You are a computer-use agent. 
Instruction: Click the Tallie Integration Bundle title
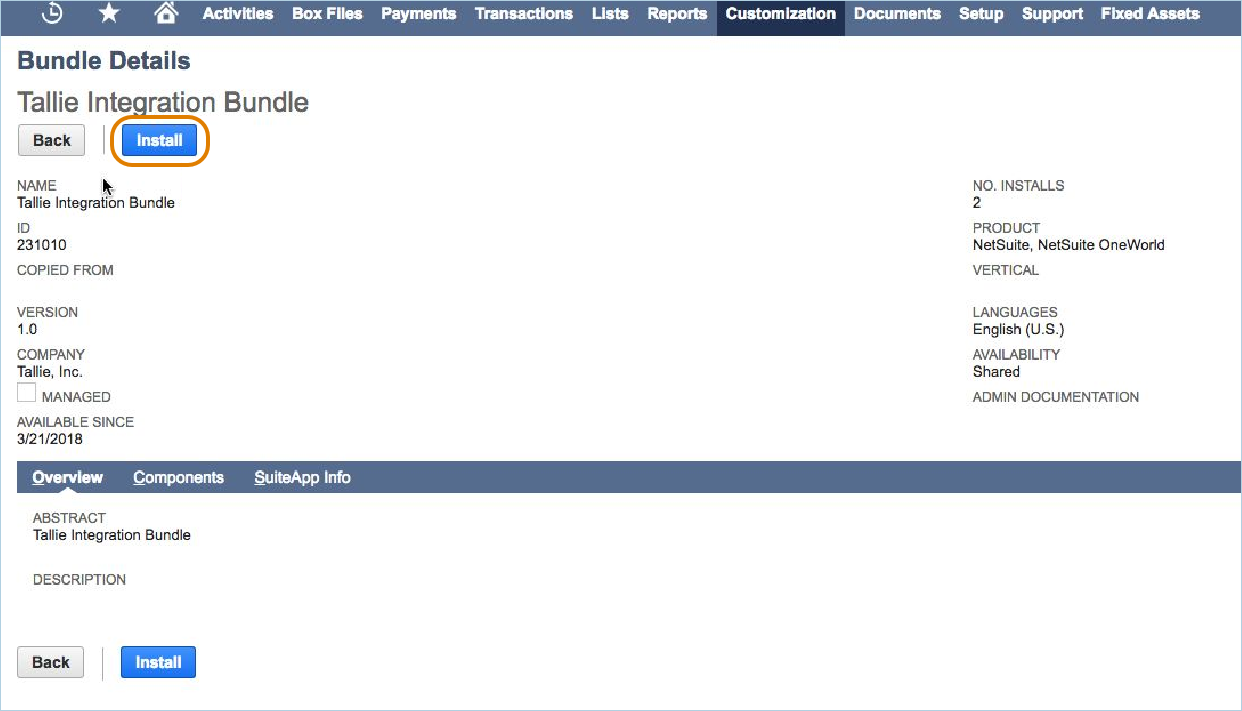tap(163, 102)
